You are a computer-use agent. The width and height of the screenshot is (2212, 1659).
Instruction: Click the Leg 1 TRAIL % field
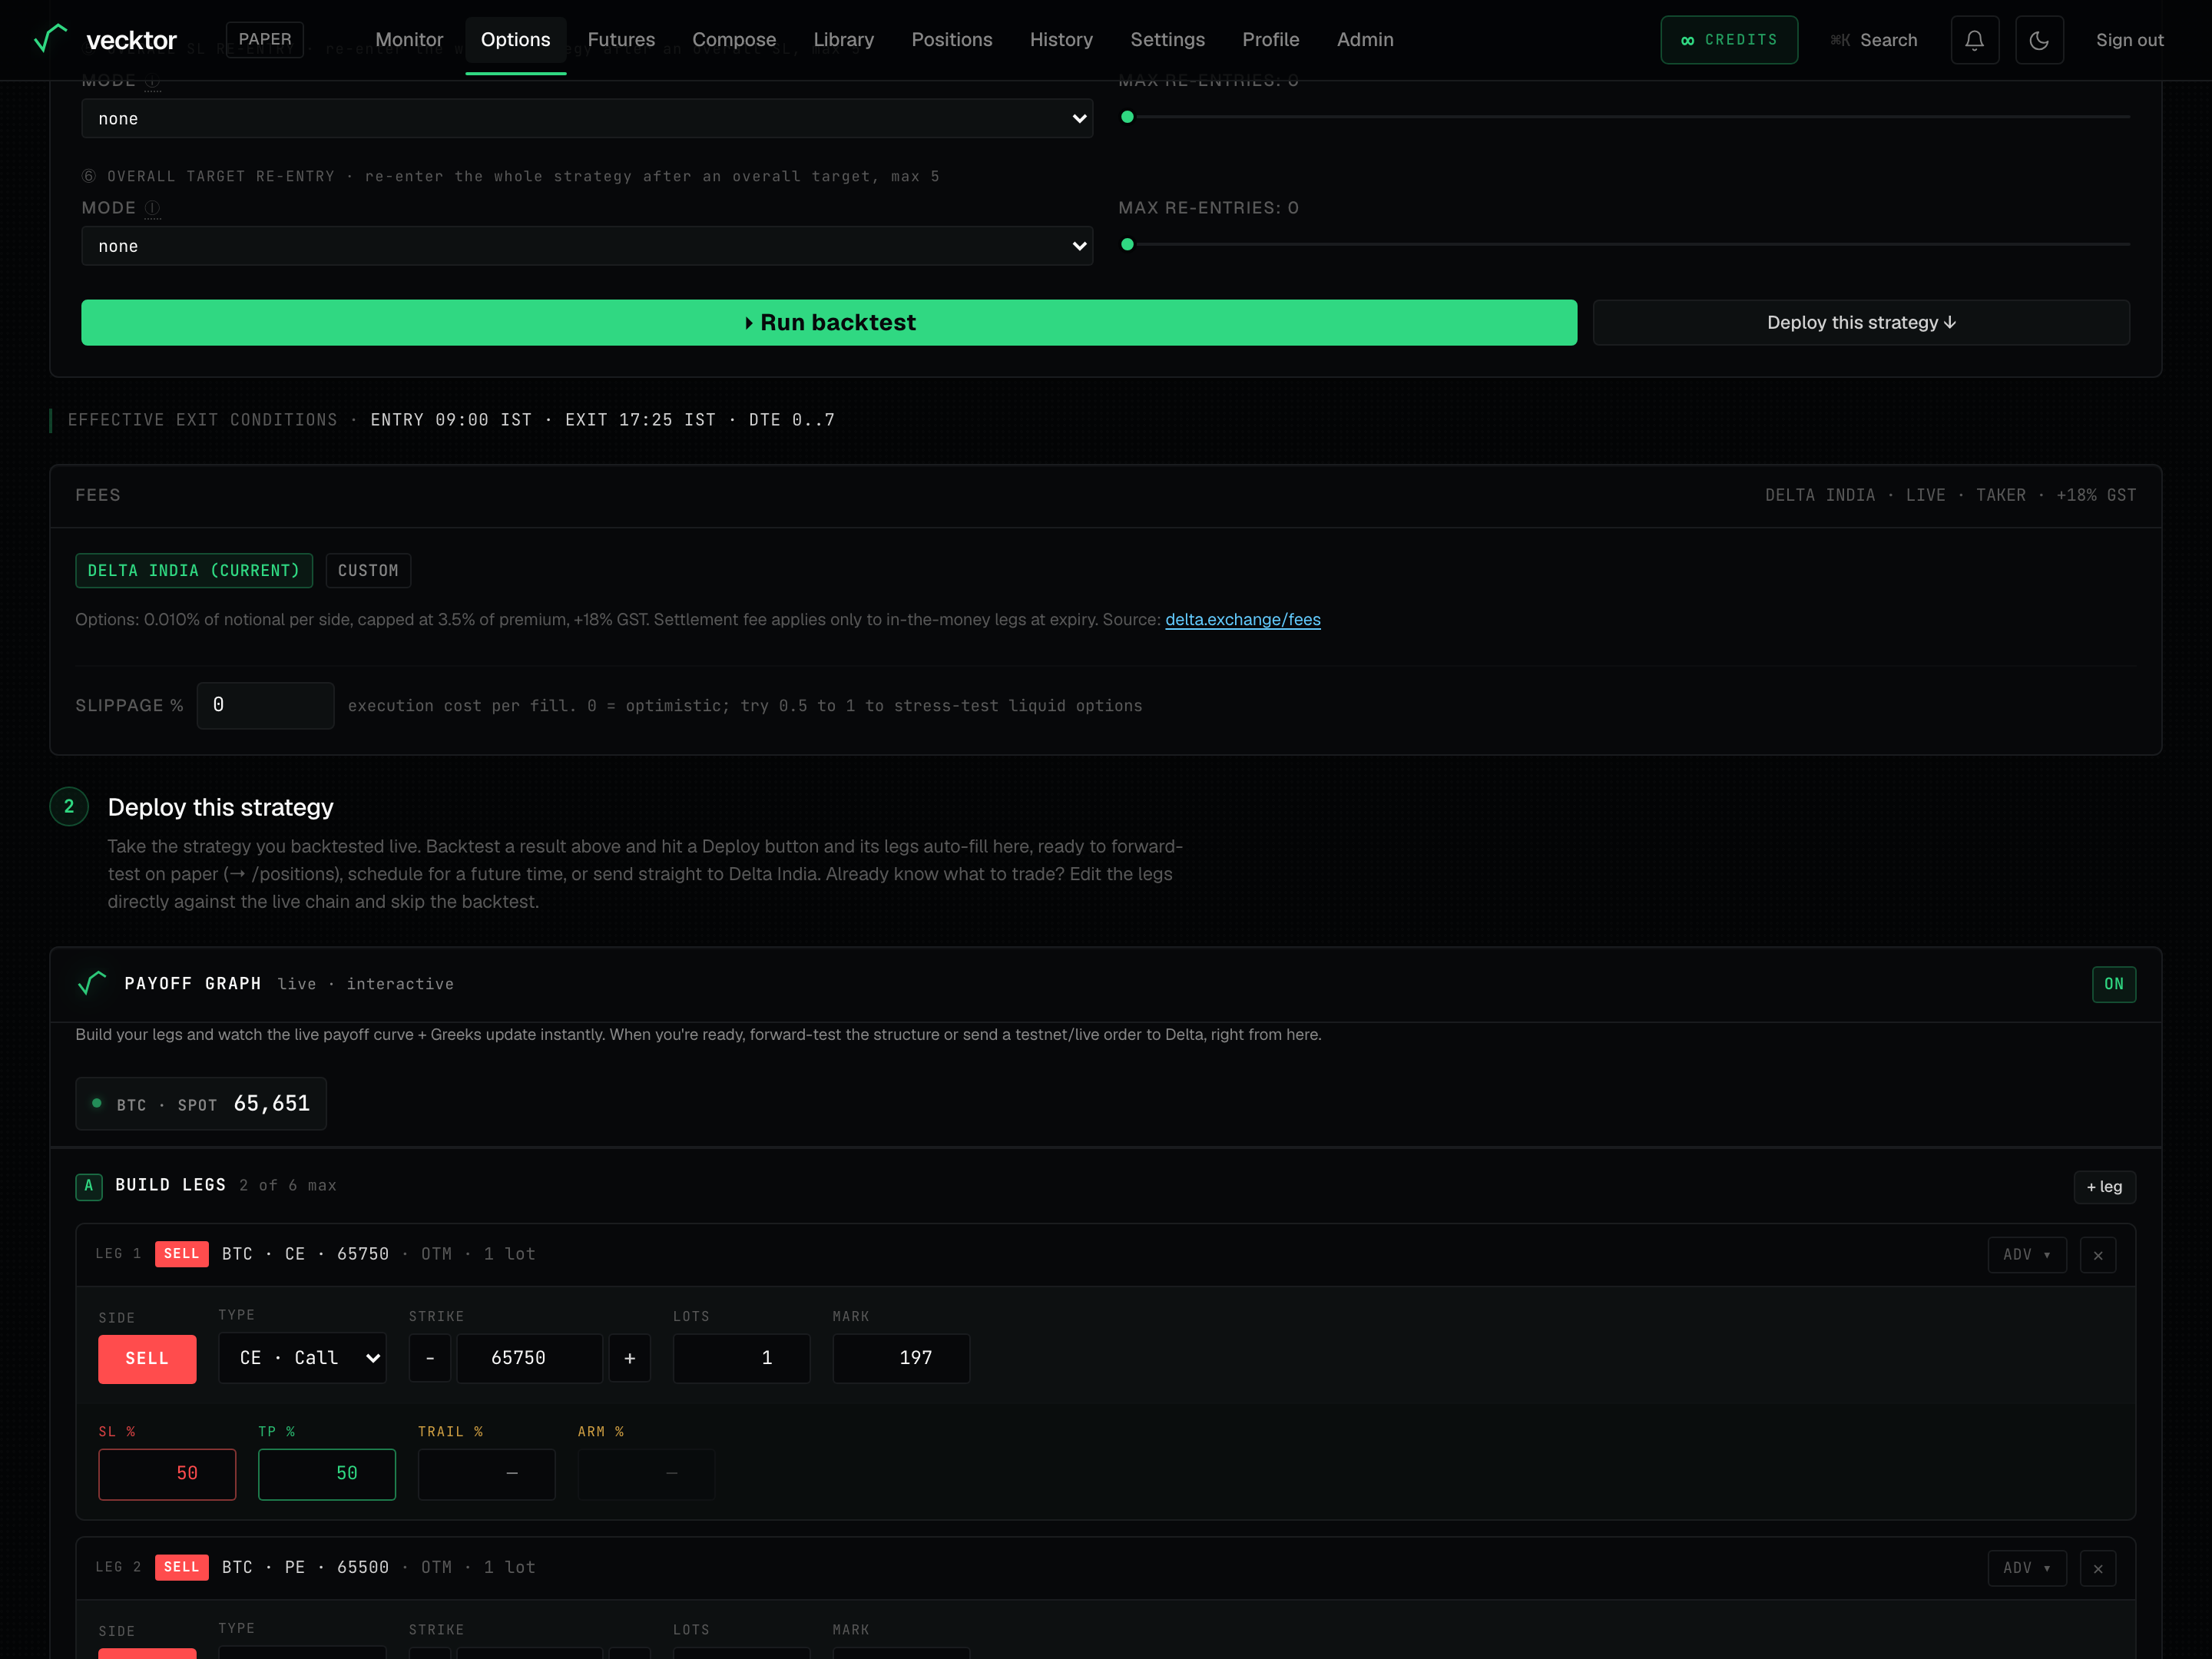pos(486,1474)
